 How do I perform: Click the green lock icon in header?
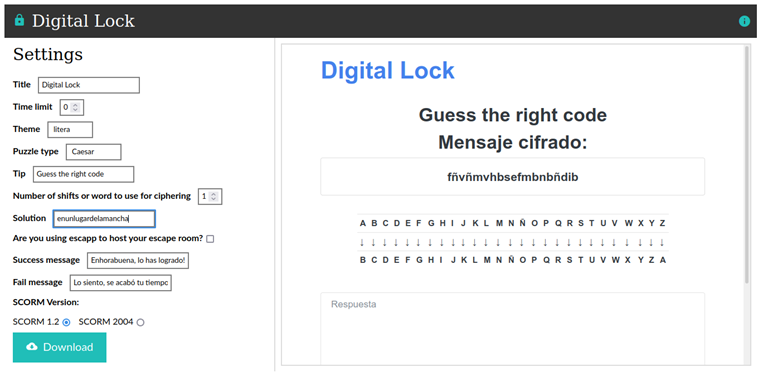tap(19, 20)
